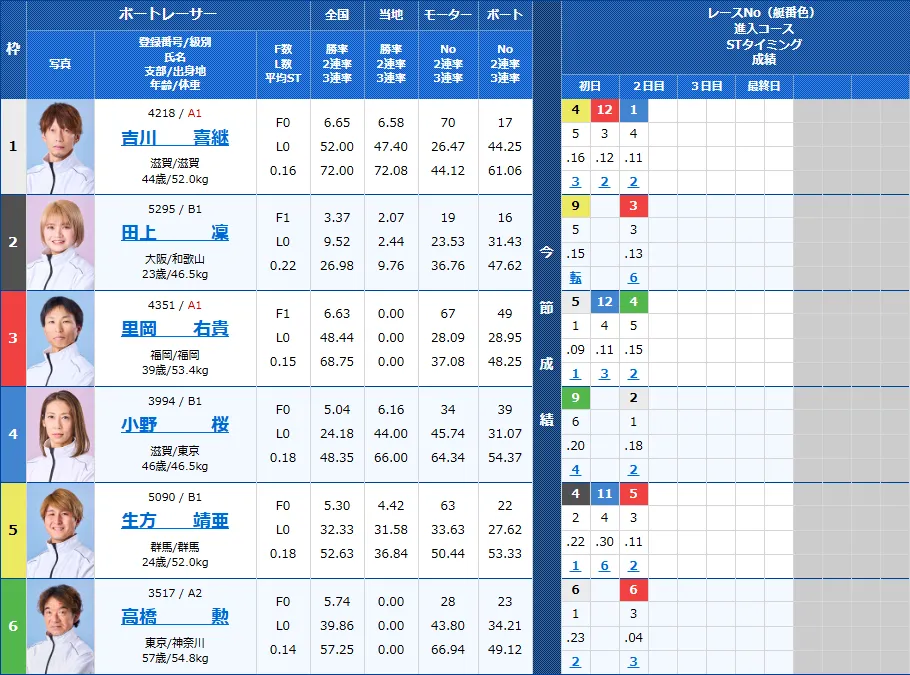Open the underlined result link 転
The width and height of the screenshot is (910, 675).
coord(574,278)
